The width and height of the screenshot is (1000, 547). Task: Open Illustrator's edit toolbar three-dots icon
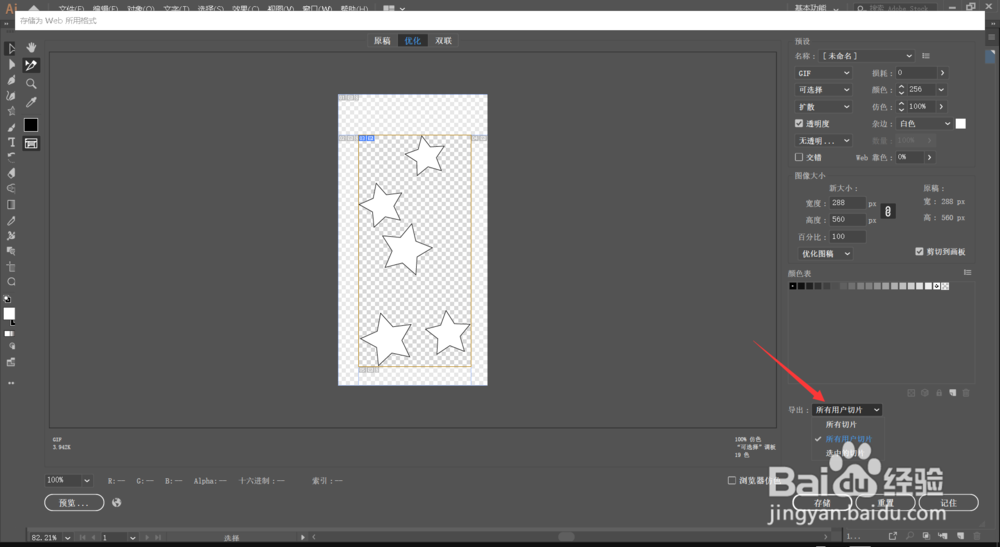11,383
